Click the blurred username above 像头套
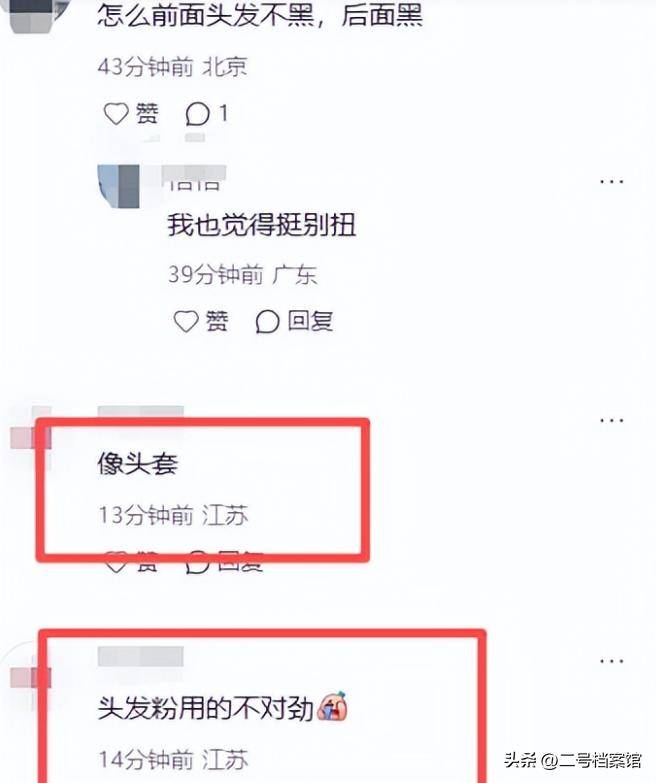 pos(141,412)
